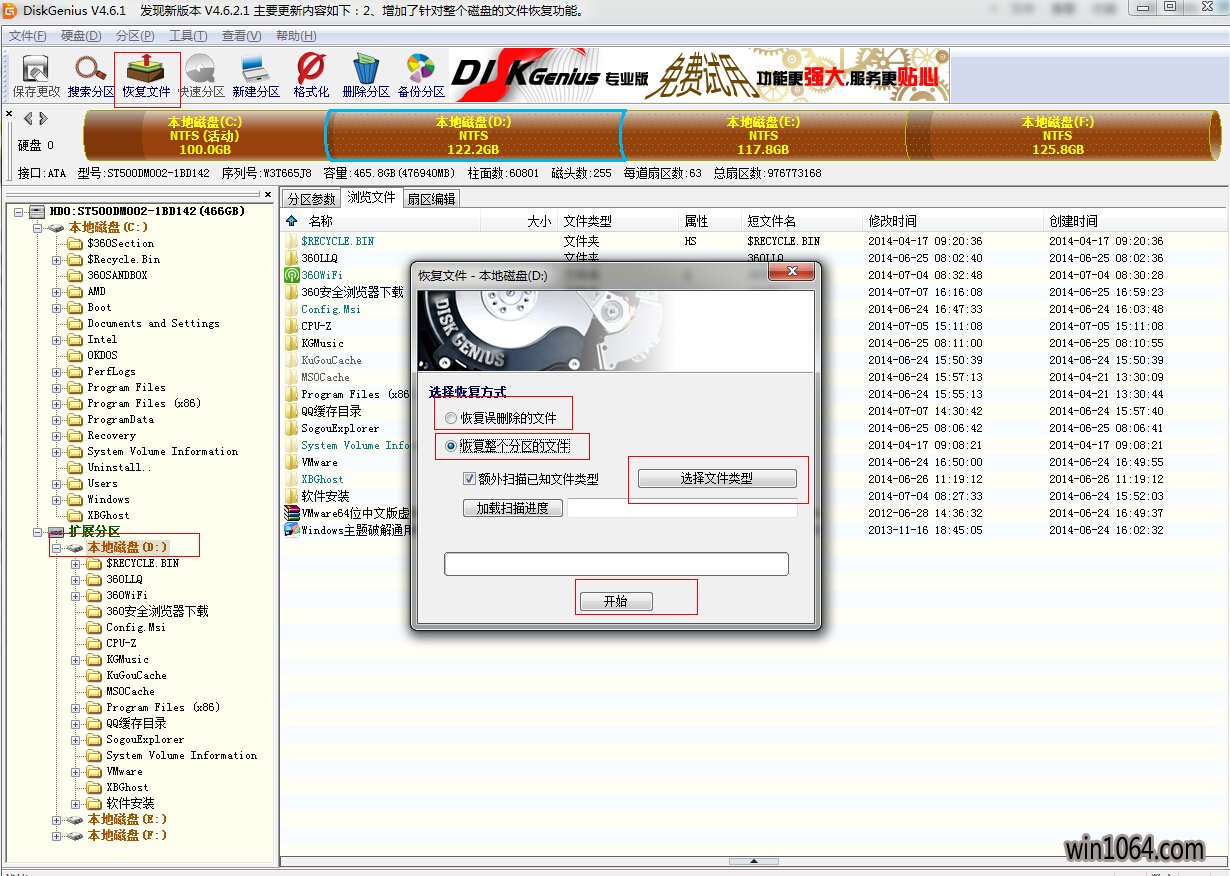Collapse the 本地磁盘(D:) tree node
1230x876 pixels.
[57, 547]
